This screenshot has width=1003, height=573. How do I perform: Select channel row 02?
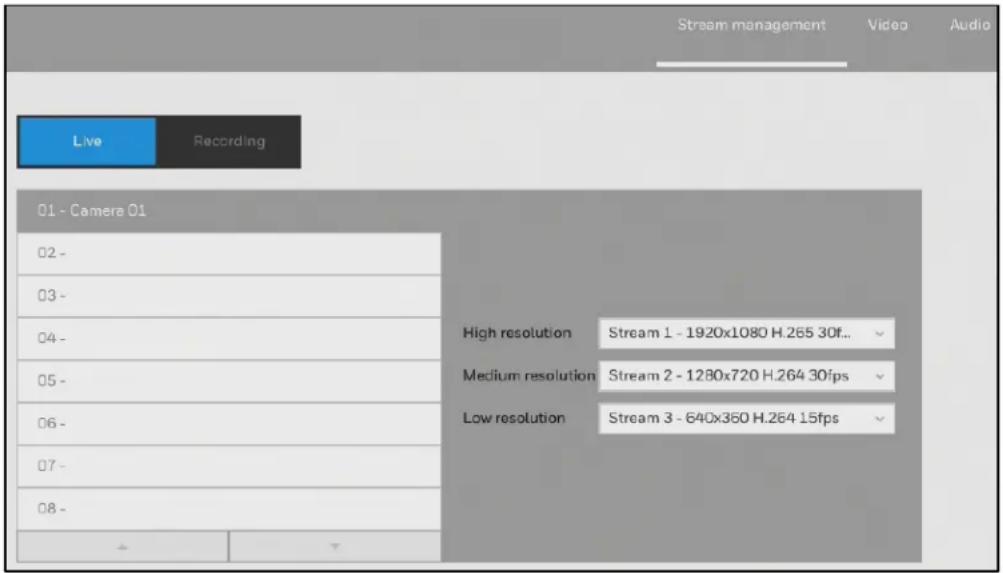(229, 254)
